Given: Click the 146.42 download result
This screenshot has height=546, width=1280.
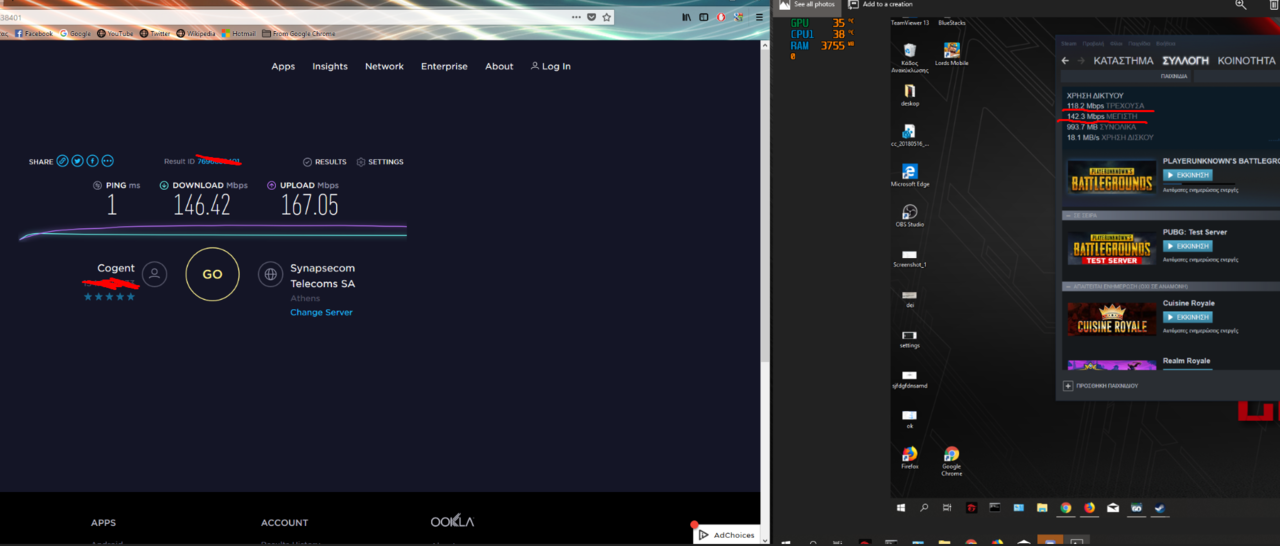Looking at the screenshot, I should click(x=202, y=205).
